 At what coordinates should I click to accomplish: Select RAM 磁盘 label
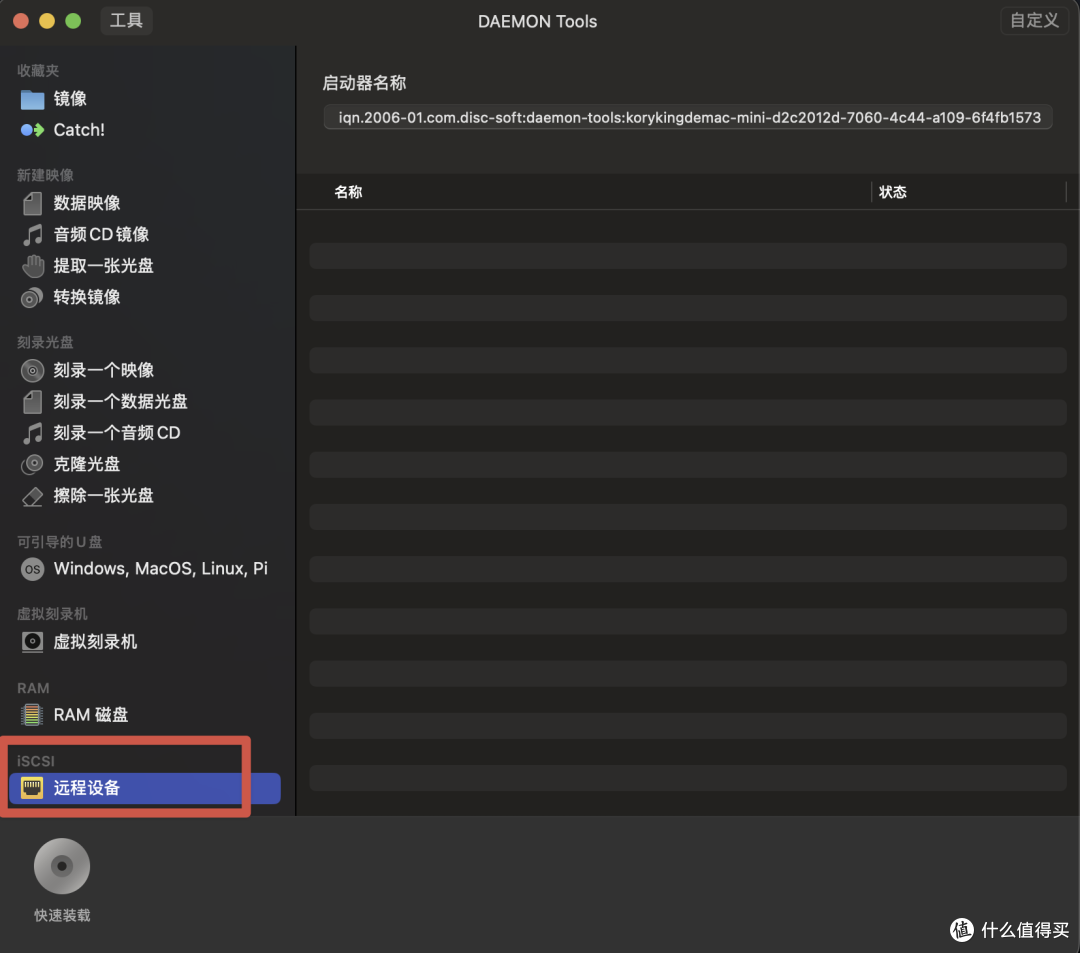click(x=91, y=715)
